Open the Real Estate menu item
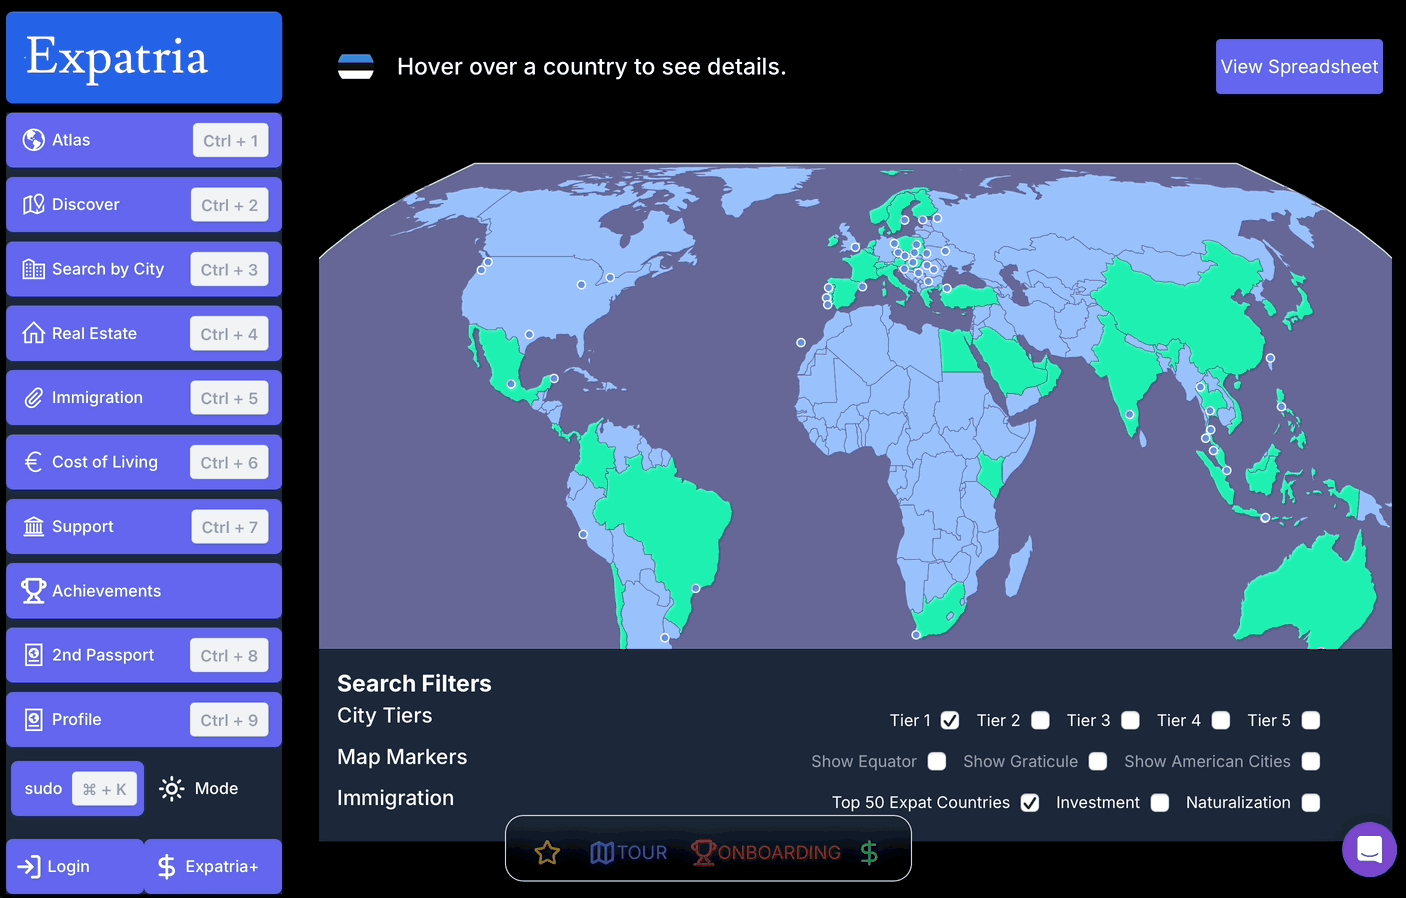The height and width of the screenshot is (898, 1406). coord(144,333)
